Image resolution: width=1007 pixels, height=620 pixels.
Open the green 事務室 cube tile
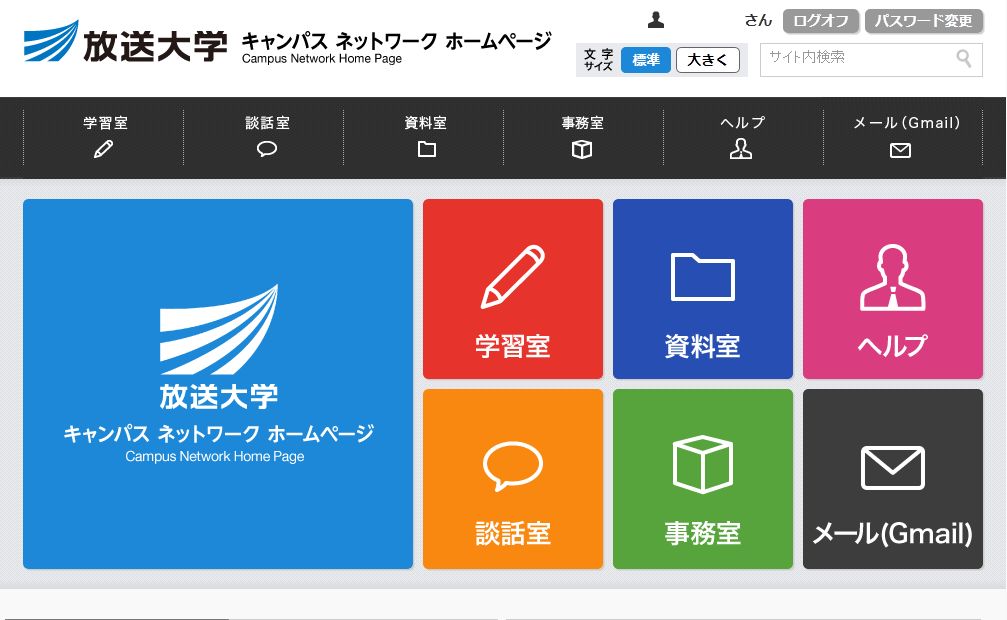pos(703,479)
